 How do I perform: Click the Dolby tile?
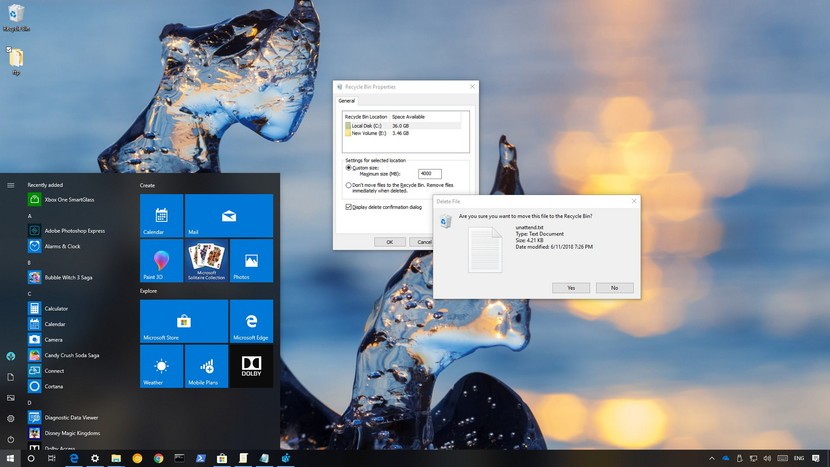251,366
